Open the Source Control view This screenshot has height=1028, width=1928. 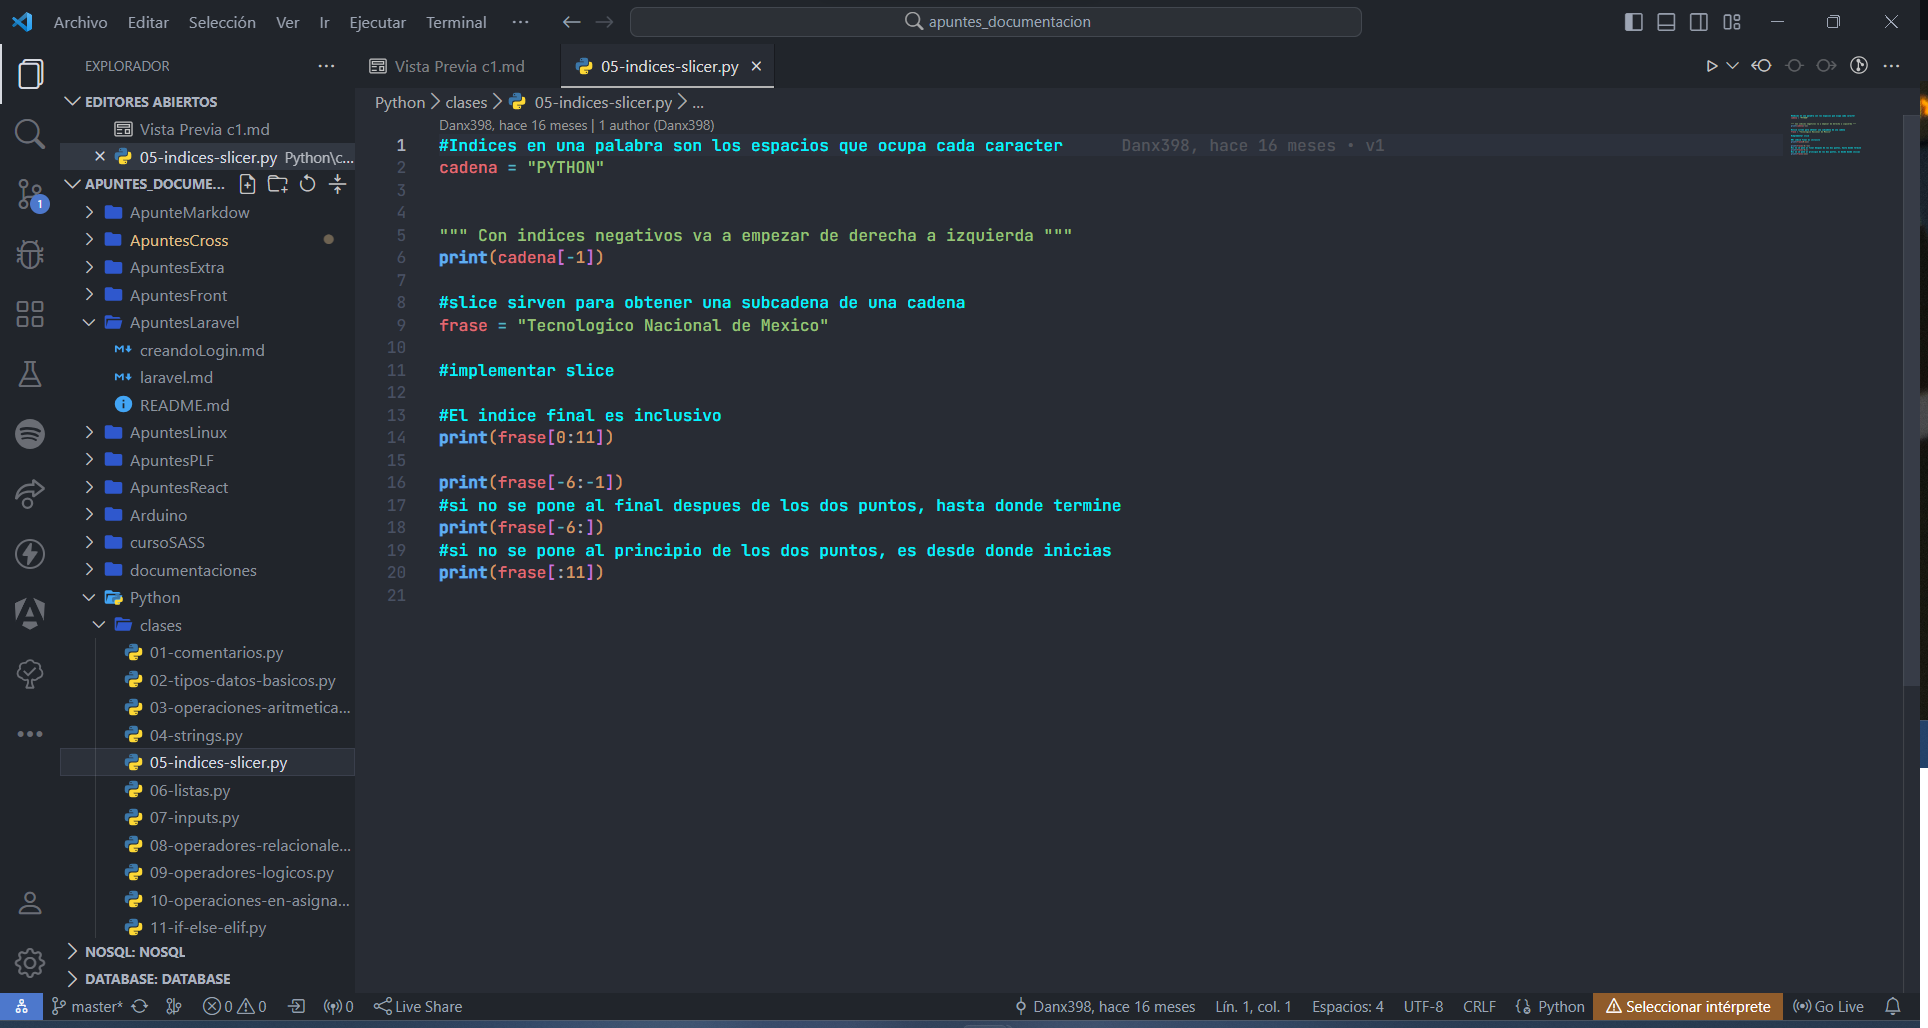tap(30, 194)
